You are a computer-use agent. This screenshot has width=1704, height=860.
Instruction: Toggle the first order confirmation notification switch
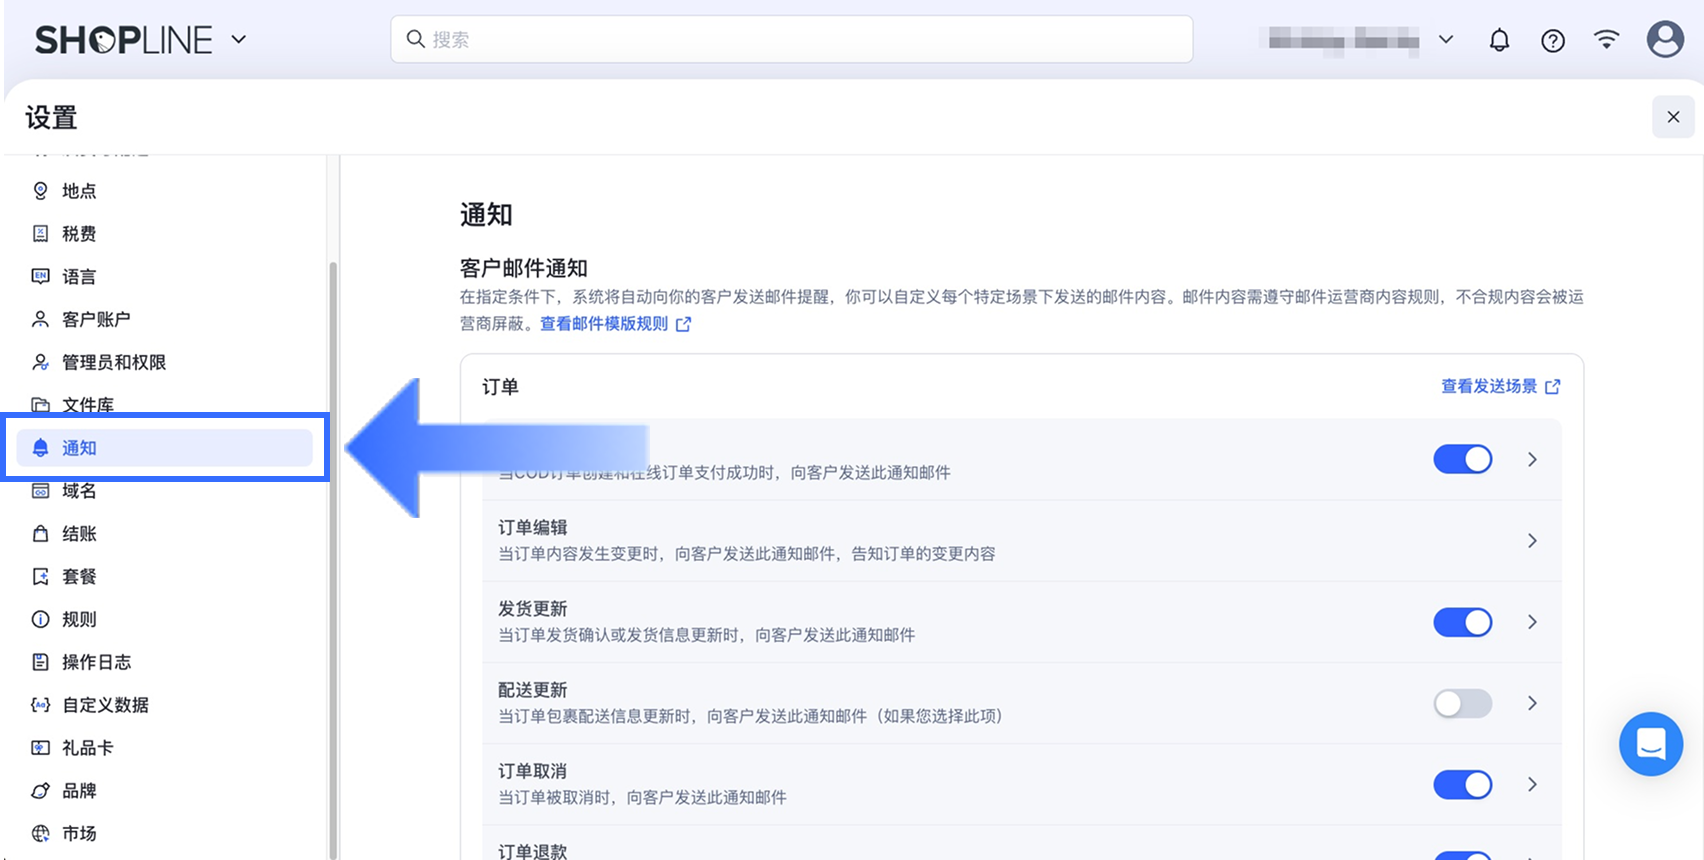1462,459
